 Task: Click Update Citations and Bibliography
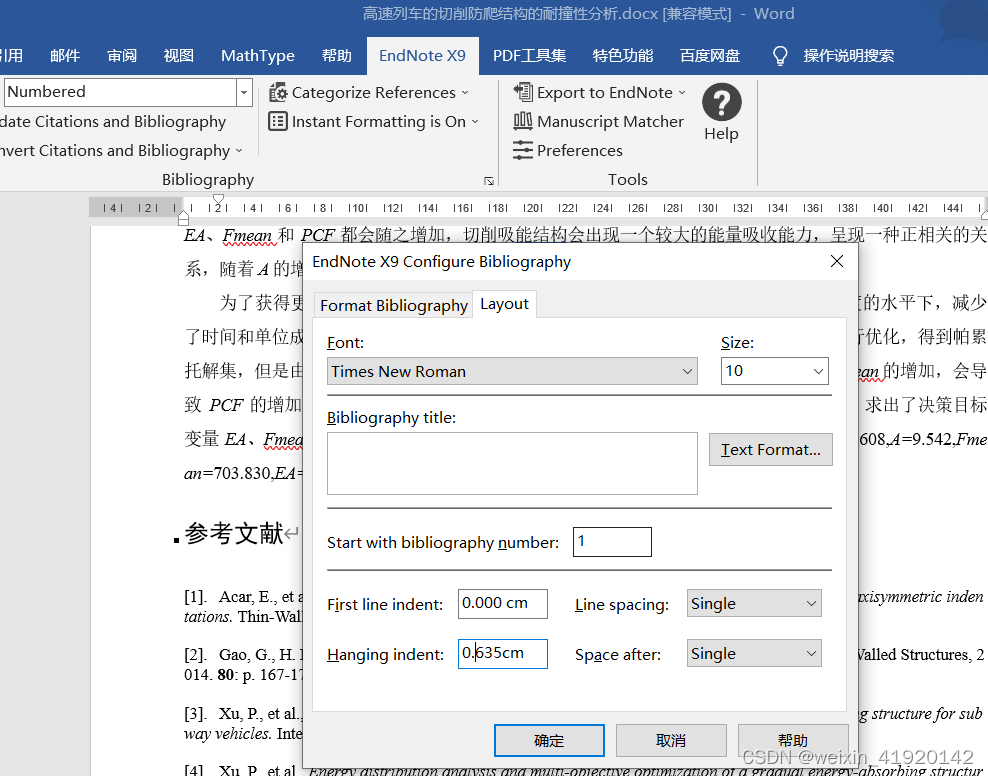[113, 122]
